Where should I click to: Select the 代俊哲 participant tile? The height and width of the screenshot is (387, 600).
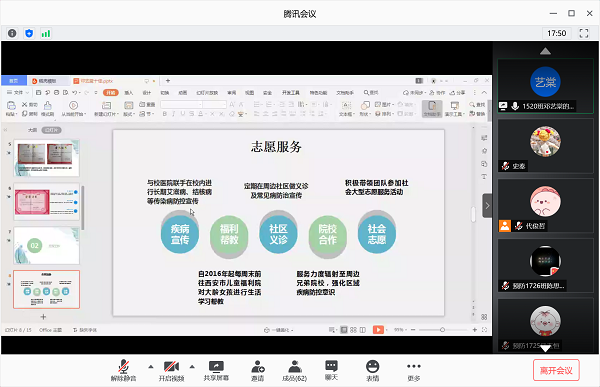[x=545, y=206]
